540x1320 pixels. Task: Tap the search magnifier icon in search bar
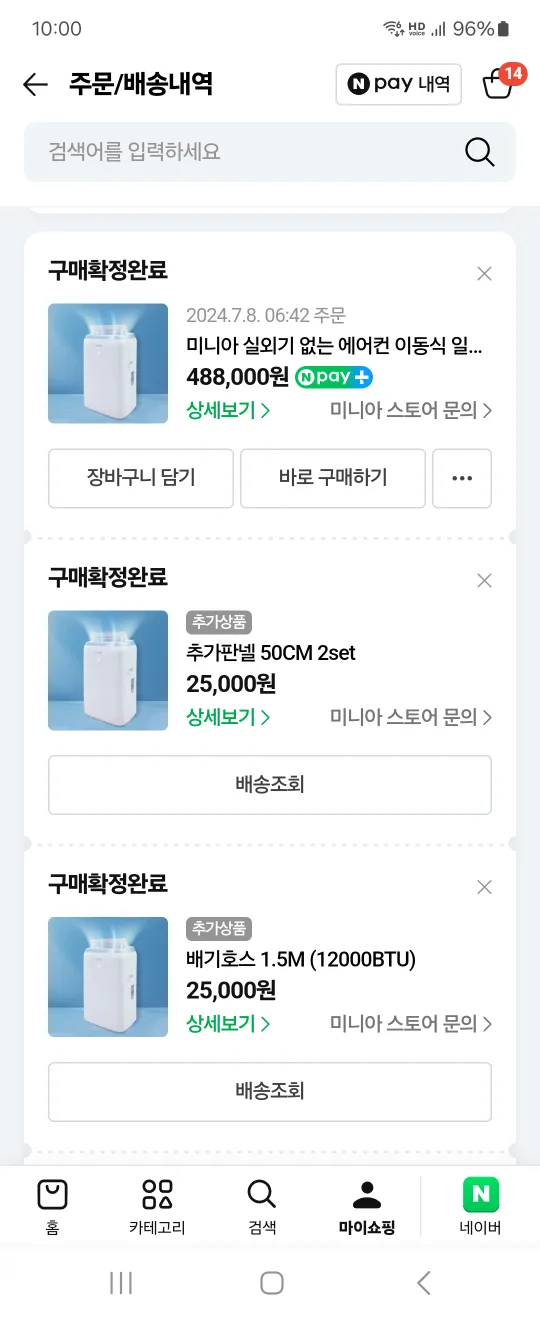pos(480,152)
